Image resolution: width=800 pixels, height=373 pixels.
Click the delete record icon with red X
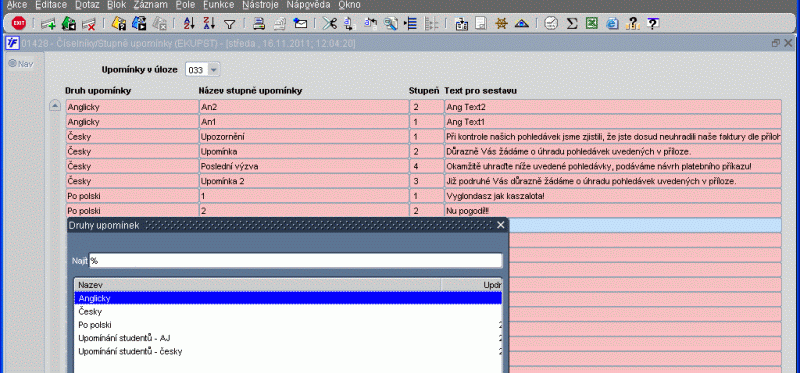coord(89,23)
